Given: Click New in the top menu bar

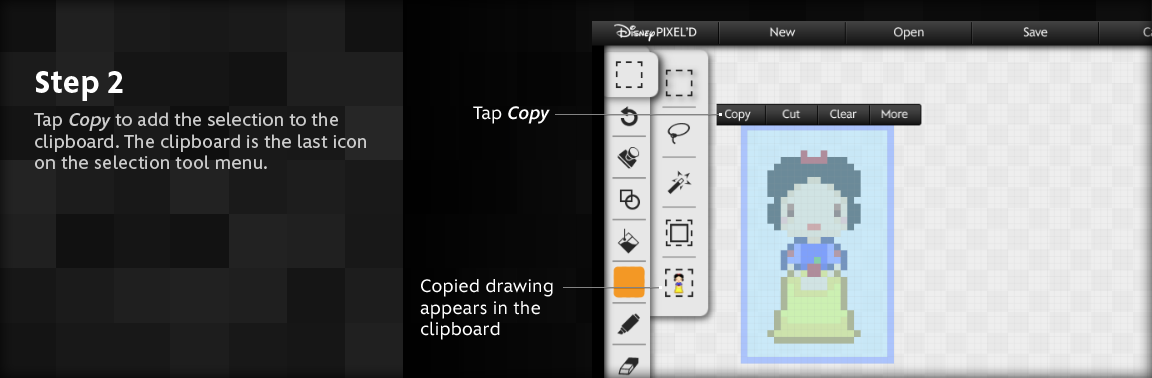Looking at the screenshot, I should point(782,32).
